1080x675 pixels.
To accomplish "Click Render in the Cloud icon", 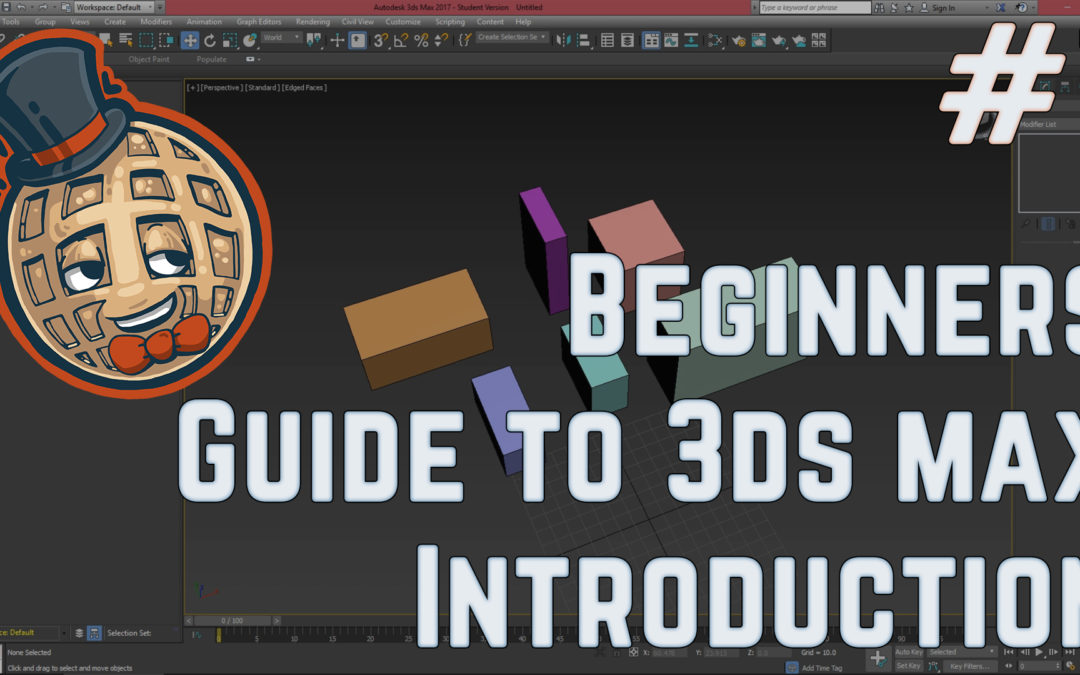I will point(798,41).
